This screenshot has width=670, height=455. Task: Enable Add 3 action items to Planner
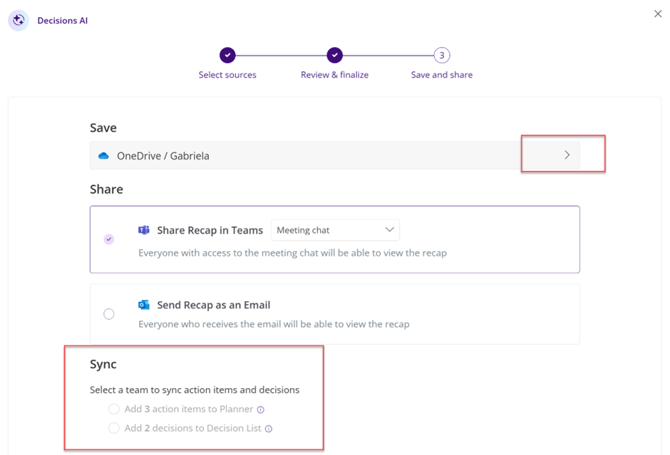tap(114, 409)
